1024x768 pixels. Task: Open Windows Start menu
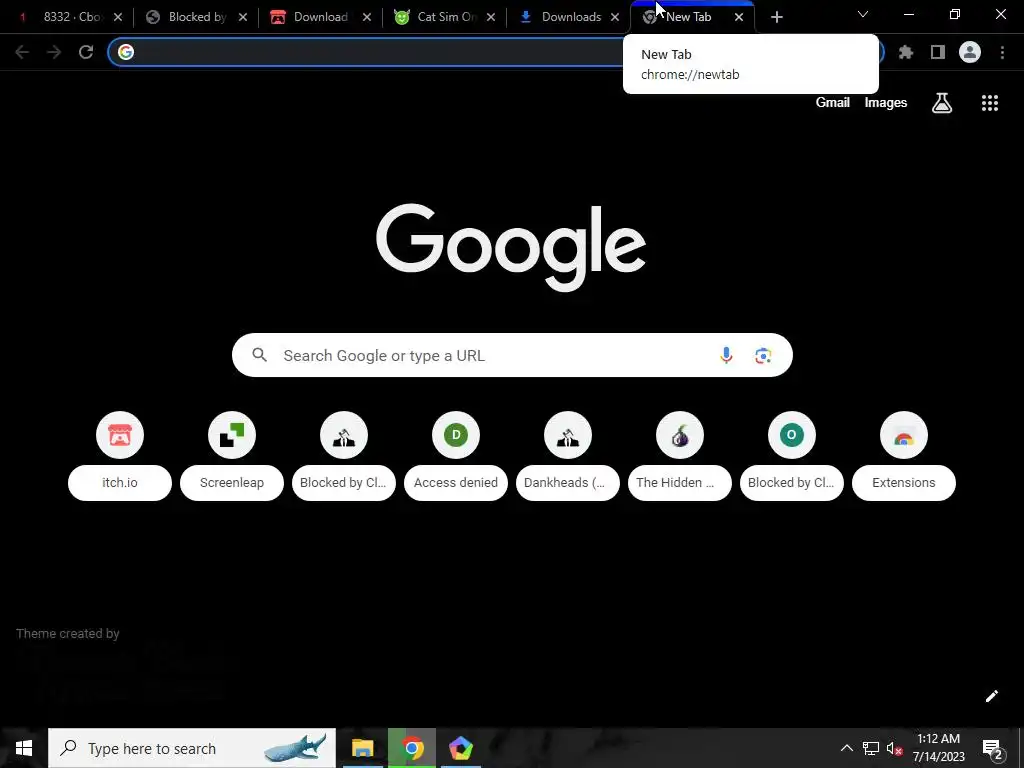click(24, 748)
